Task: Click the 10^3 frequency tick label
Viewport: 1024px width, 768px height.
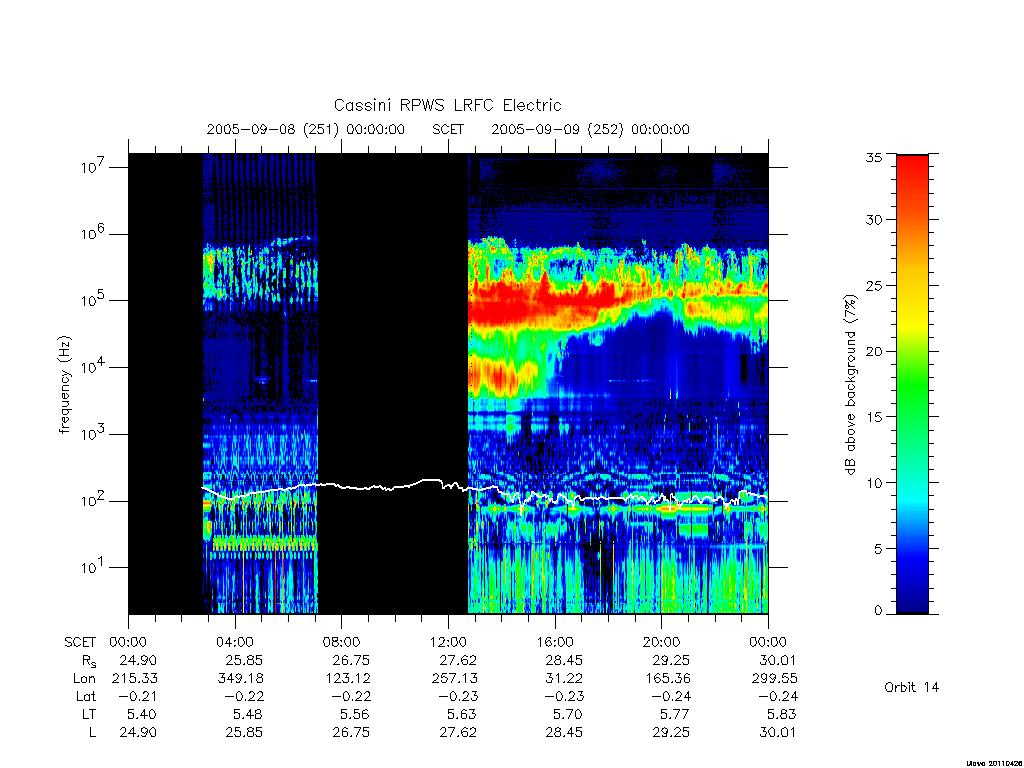Action: pyautogui.click(x=93, y=434)
